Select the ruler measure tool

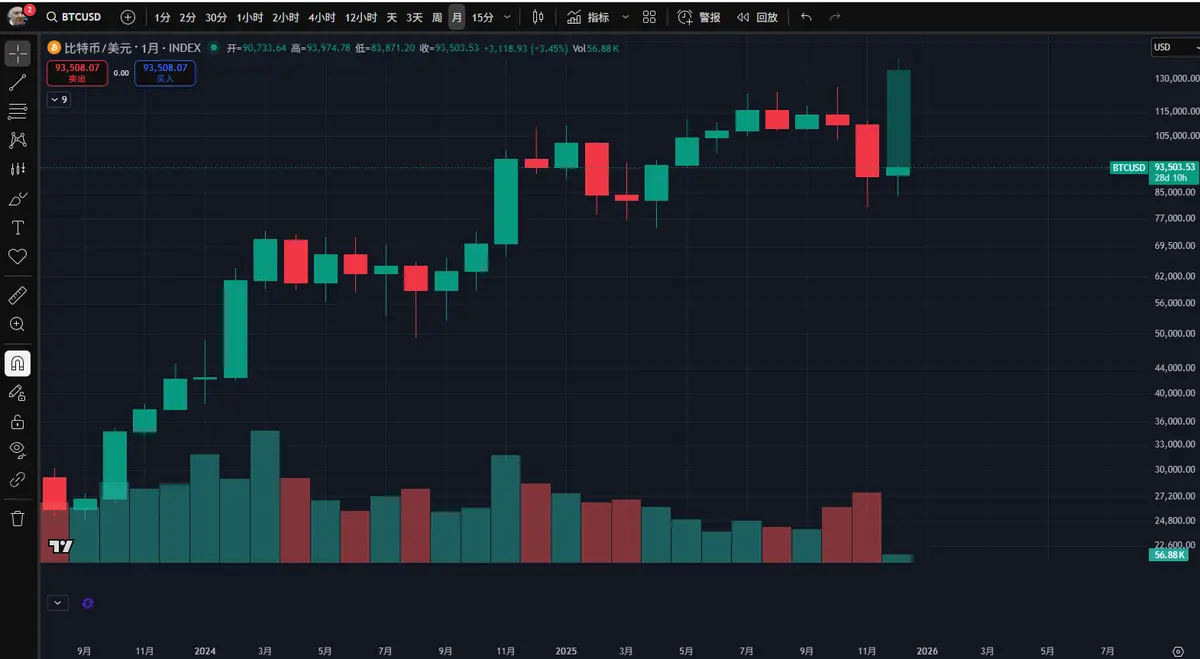pos(17,295)
